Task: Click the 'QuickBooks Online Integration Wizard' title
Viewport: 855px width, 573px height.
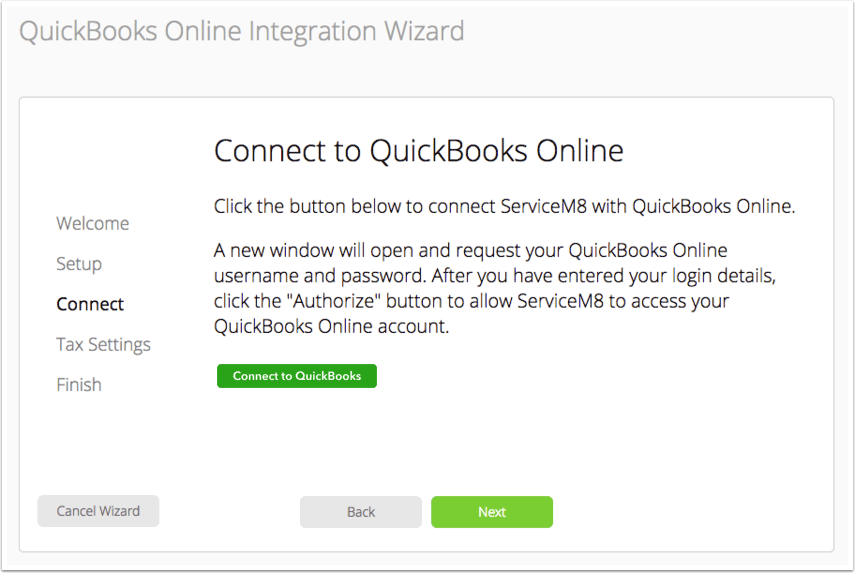Action: [242, 31]
